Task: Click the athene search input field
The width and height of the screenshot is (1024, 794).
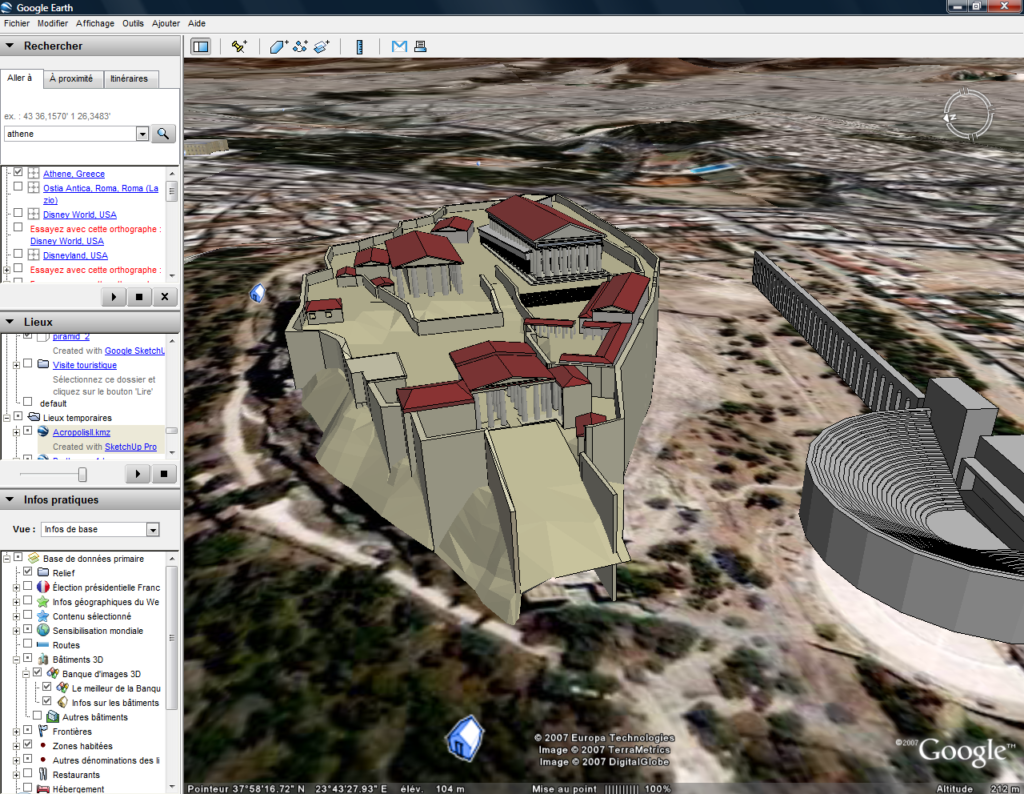Action: pyautogui.click(x=70, y=134)
